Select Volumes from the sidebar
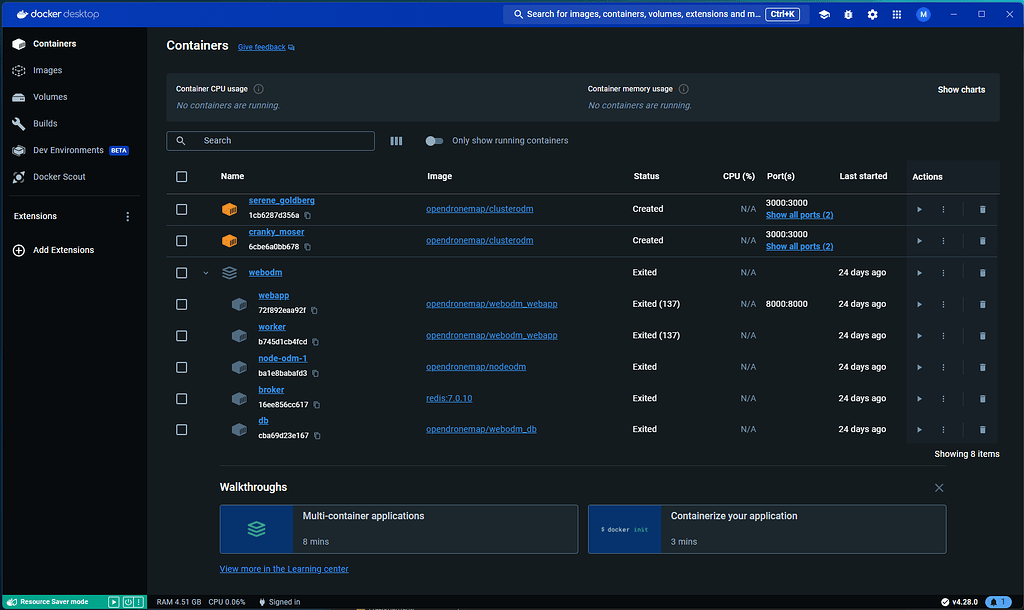The image size is (1024, 610). click(x=47, y=96)
